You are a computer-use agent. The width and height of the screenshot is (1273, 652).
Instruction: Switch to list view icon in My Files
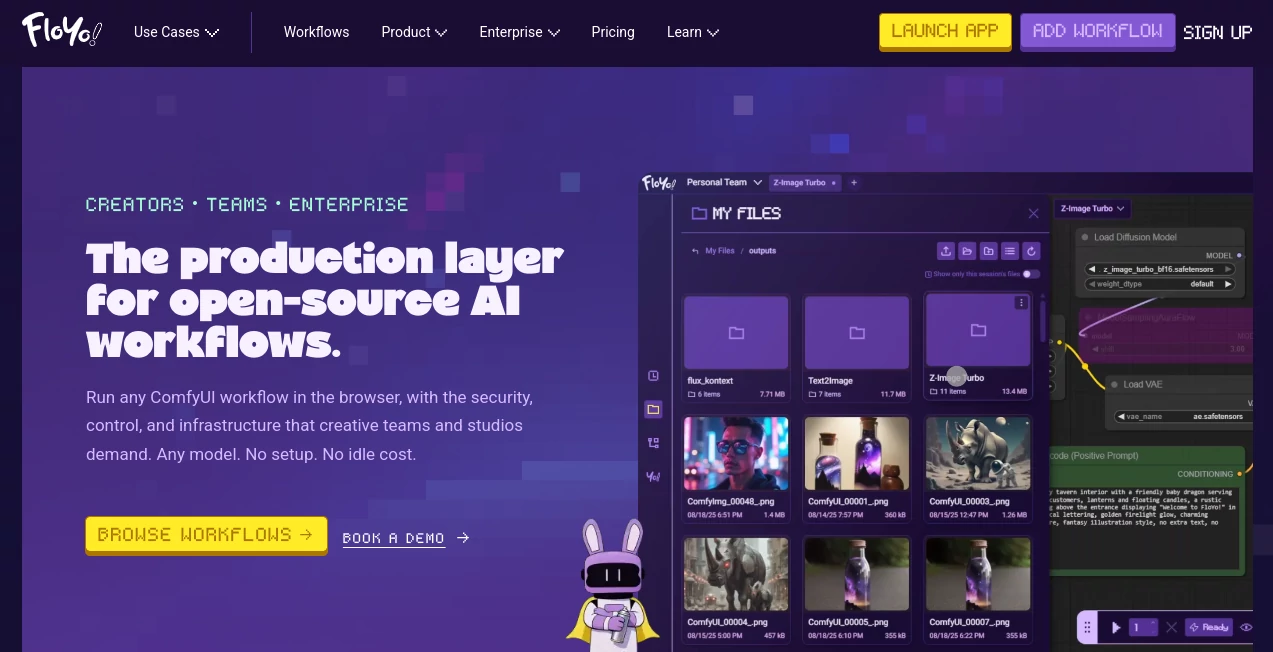point(1010,251)
